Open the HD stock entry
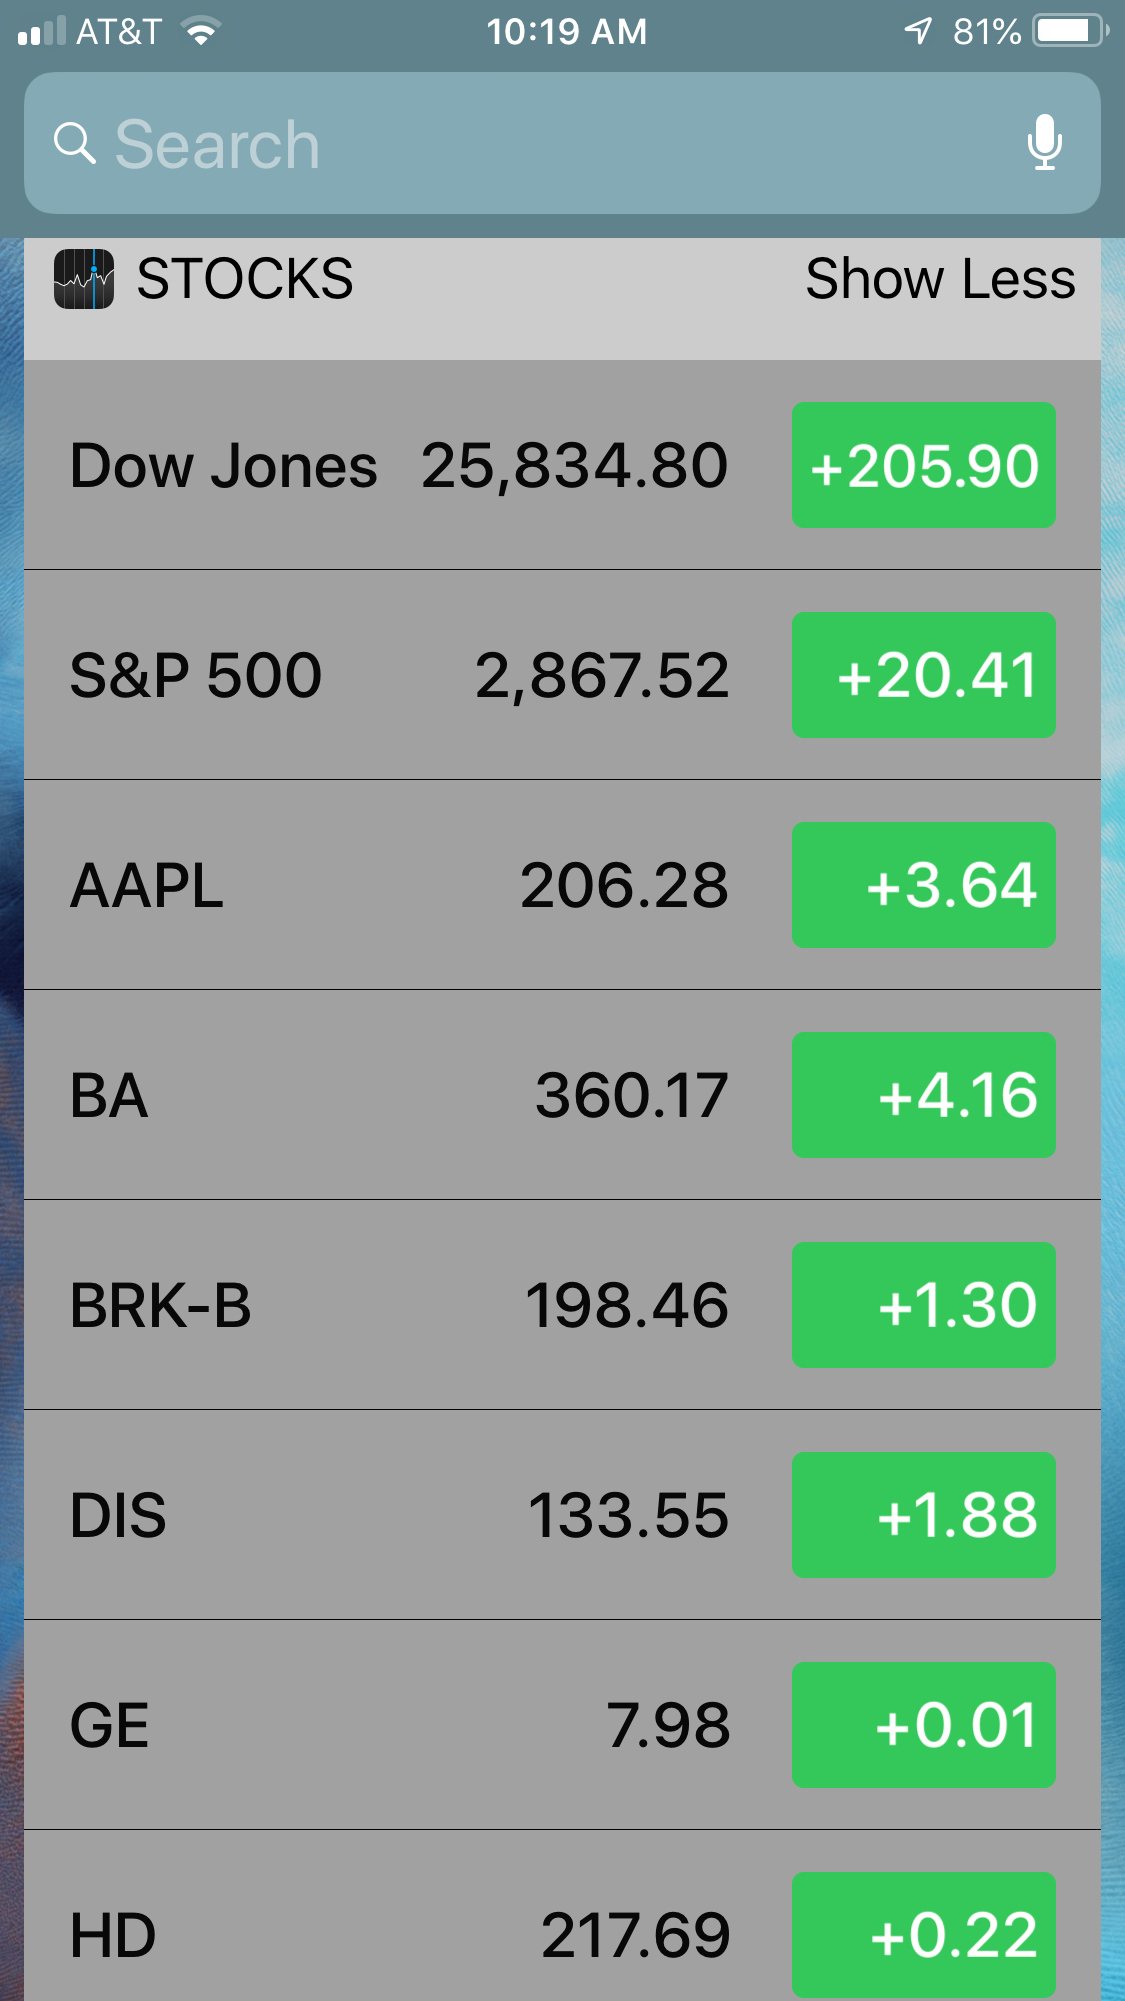The width and height of the screenshot is (1125, 2001). tap(562, 1917)
